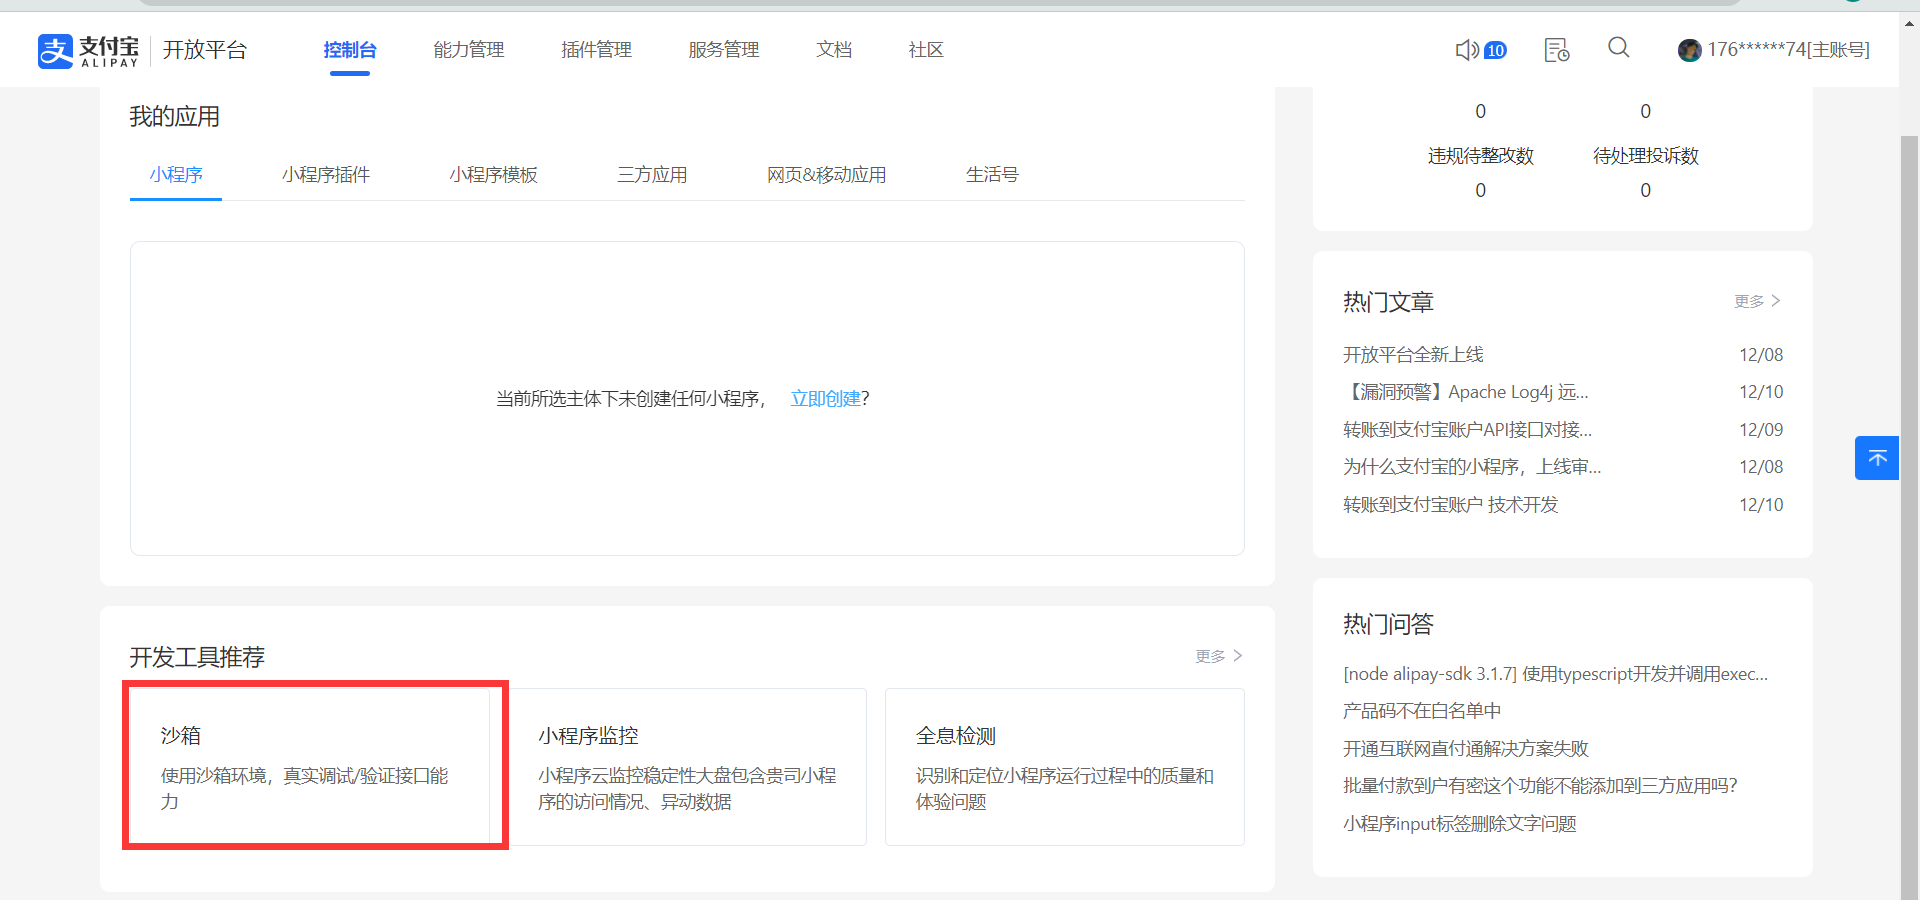Open article 转账到支付宝账户 技术开发
This screenshot has width=1920, height=900.
coord(1451,505)
